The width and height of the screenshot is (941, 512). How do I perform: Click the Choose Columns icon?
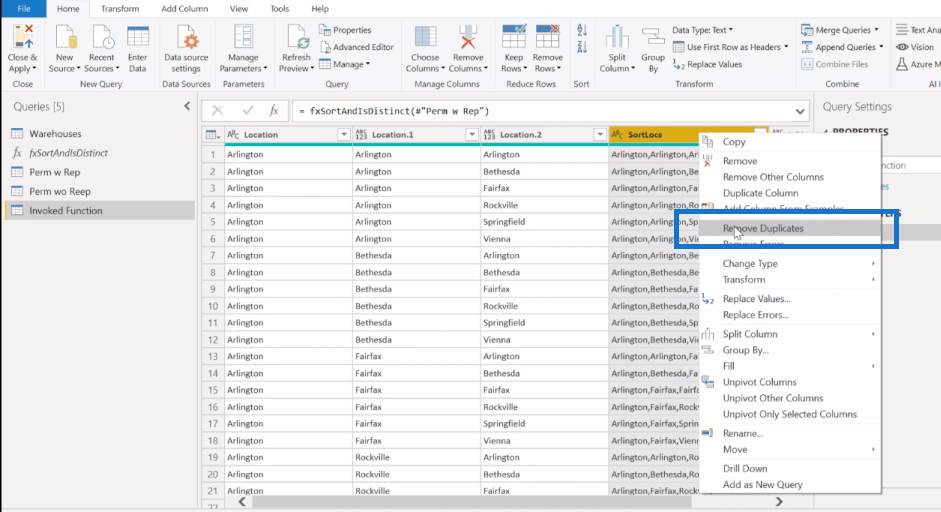point(425,38)
